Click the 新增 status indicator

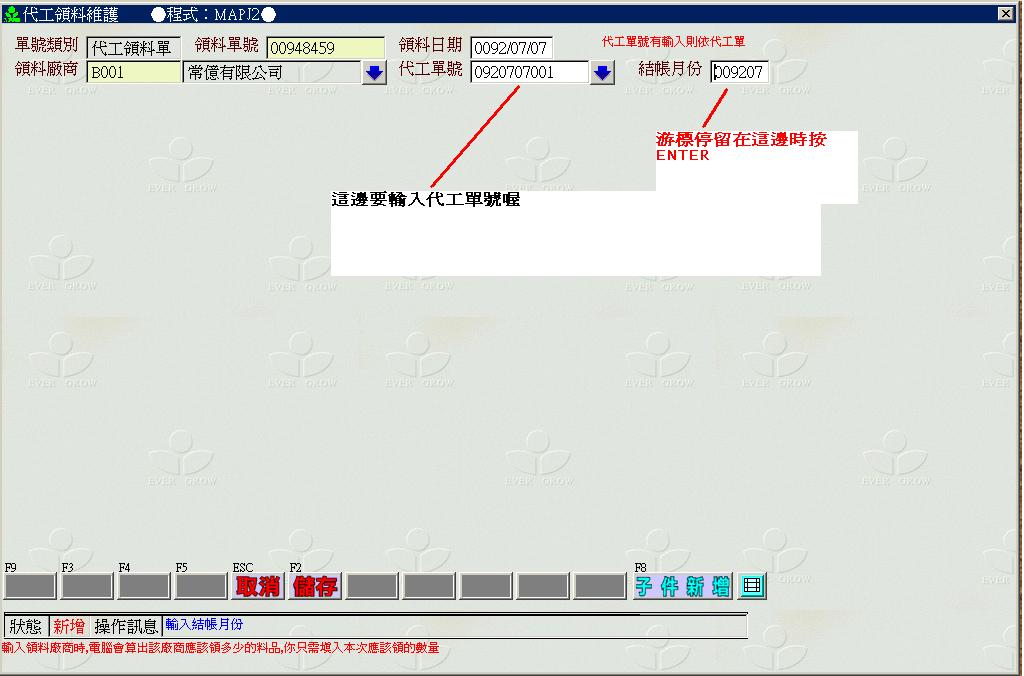point(69,627)
